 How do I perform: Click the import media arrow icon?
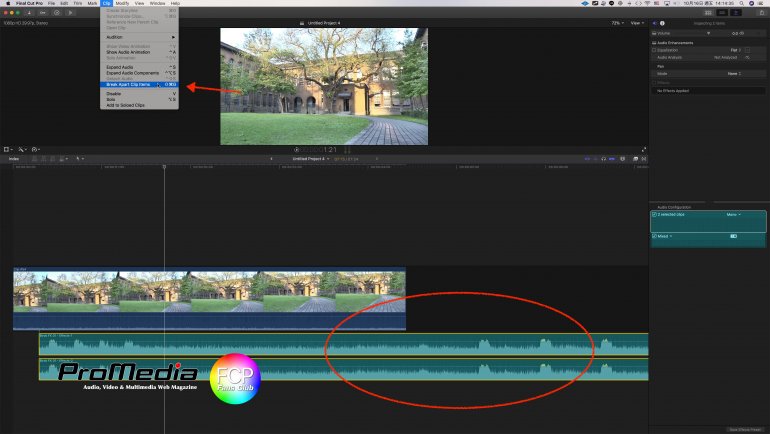(x=29, y=13)
